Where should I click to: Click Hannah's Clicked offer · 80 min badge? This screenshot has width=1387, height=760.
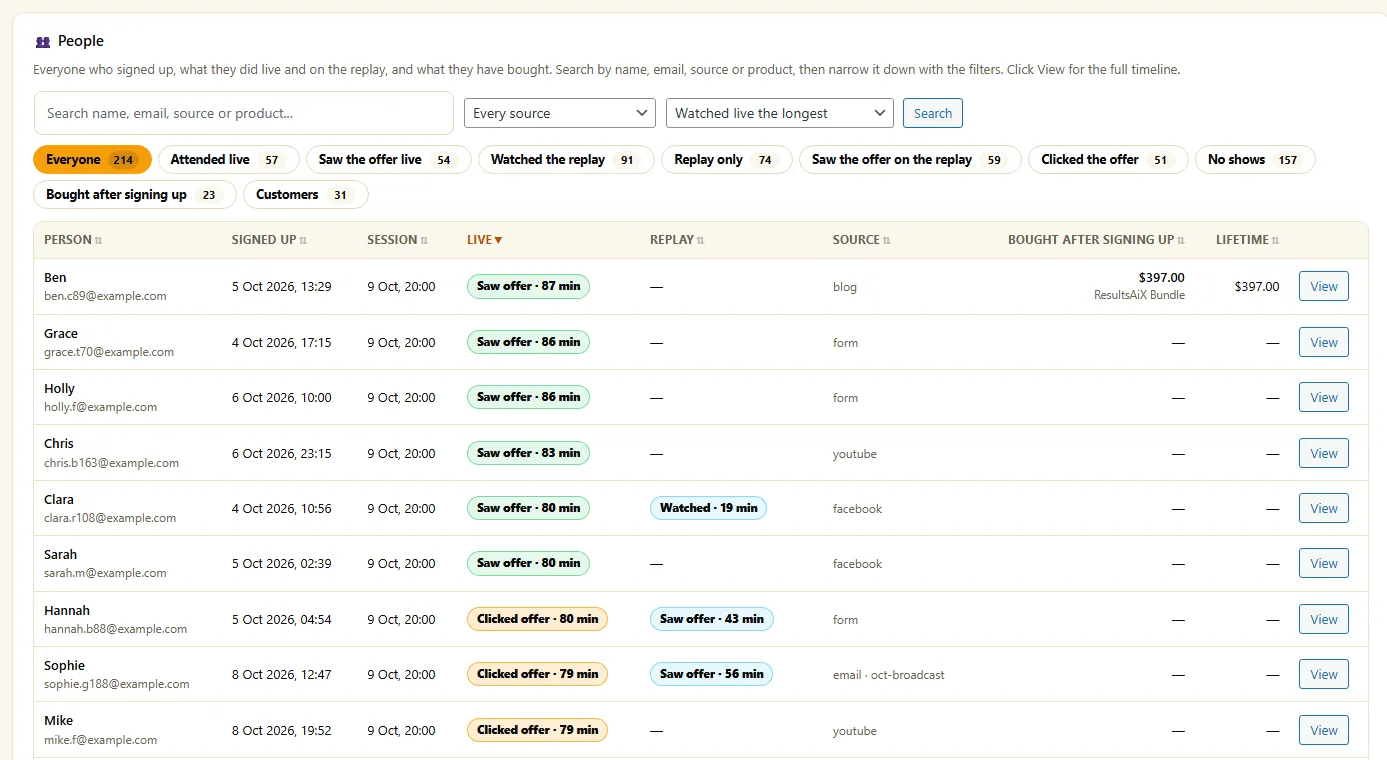[x=537, y=619]
